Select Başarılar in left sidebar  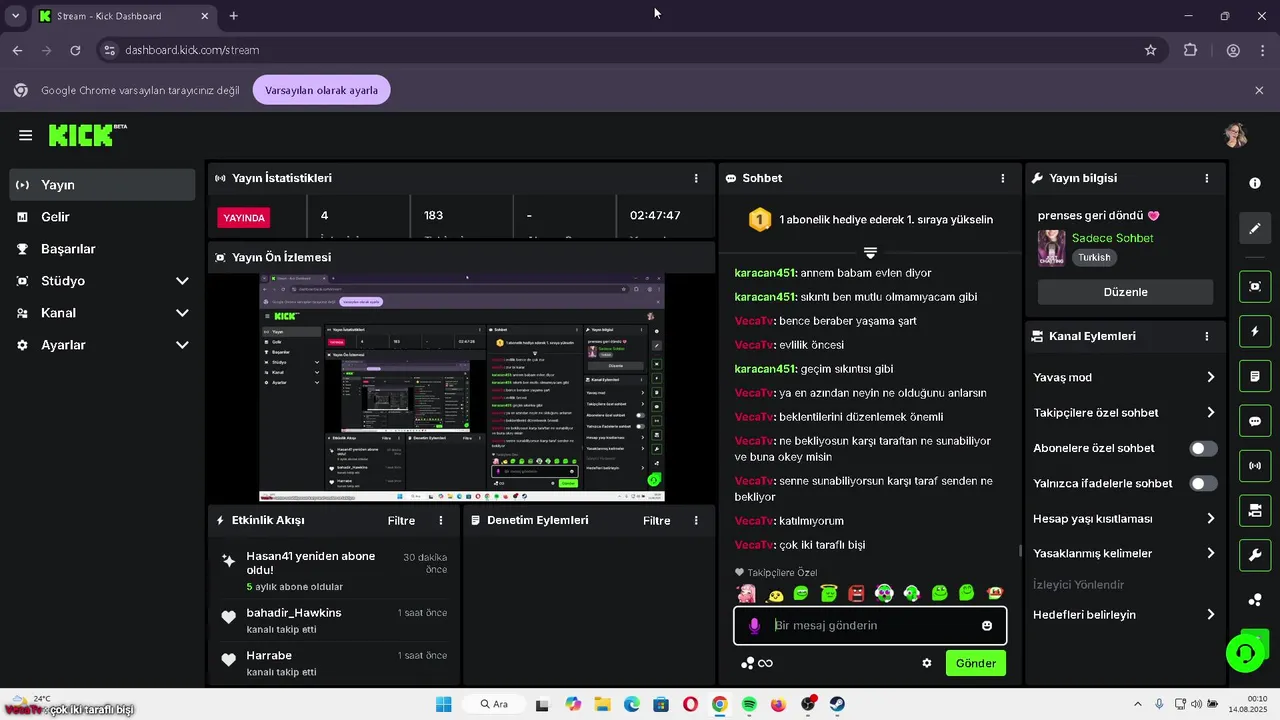coord(102,249)
